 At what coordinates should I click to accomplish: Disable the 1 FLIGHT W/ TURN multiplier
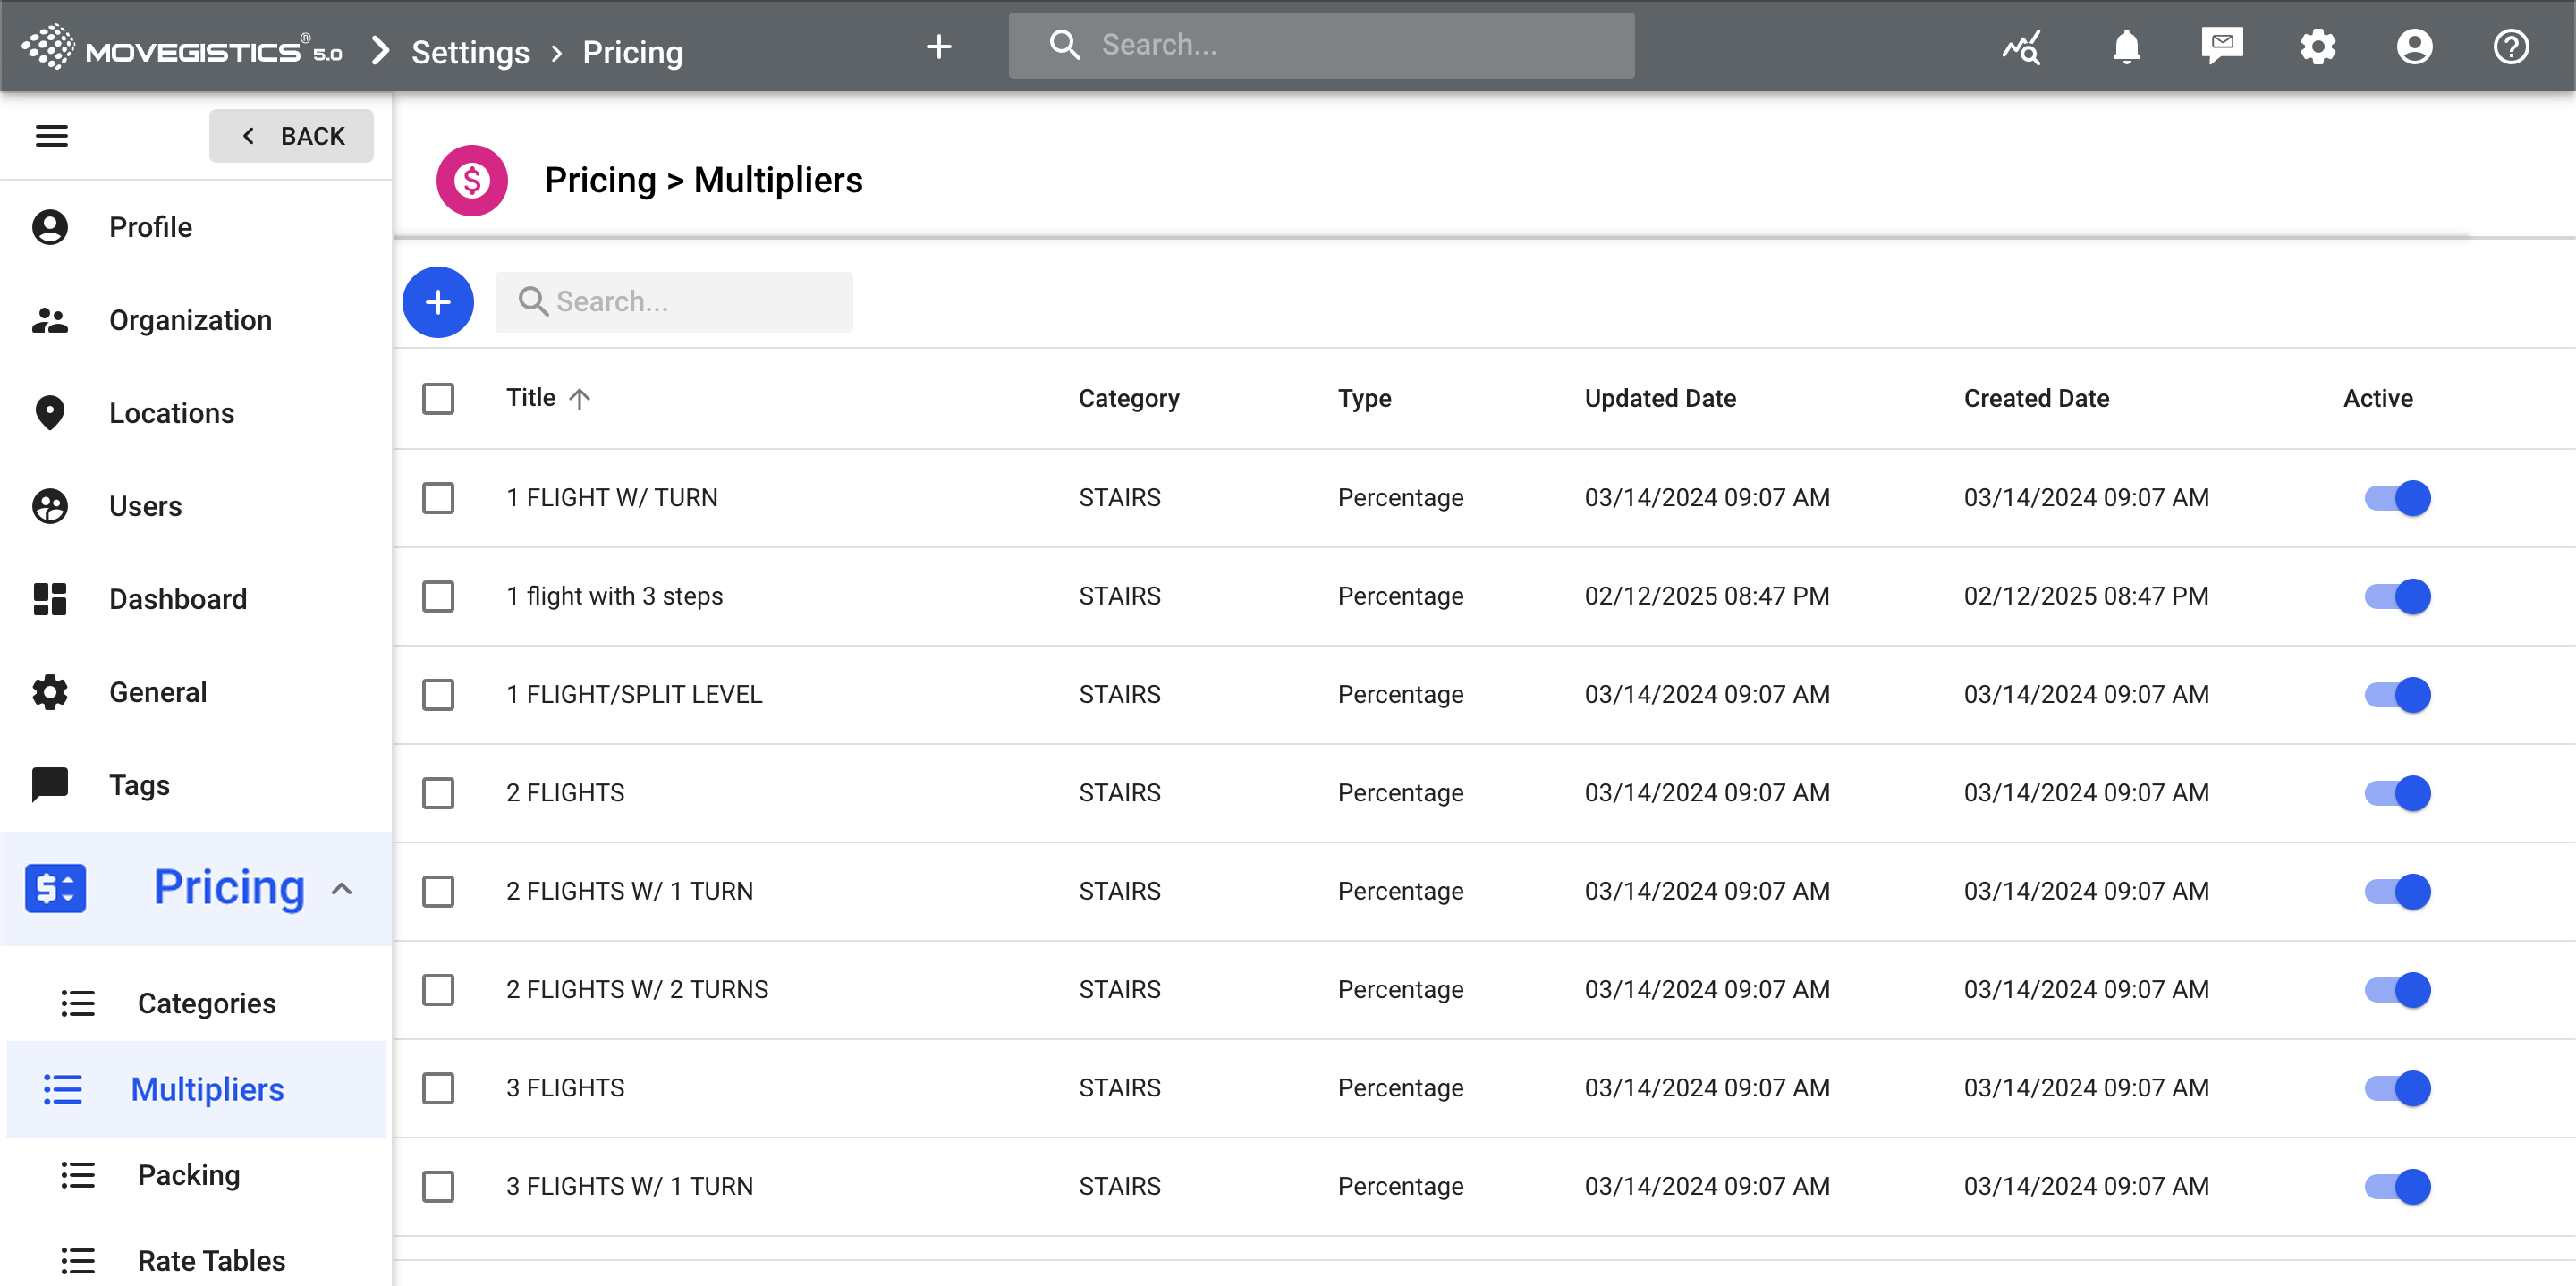coord(2396,498)
